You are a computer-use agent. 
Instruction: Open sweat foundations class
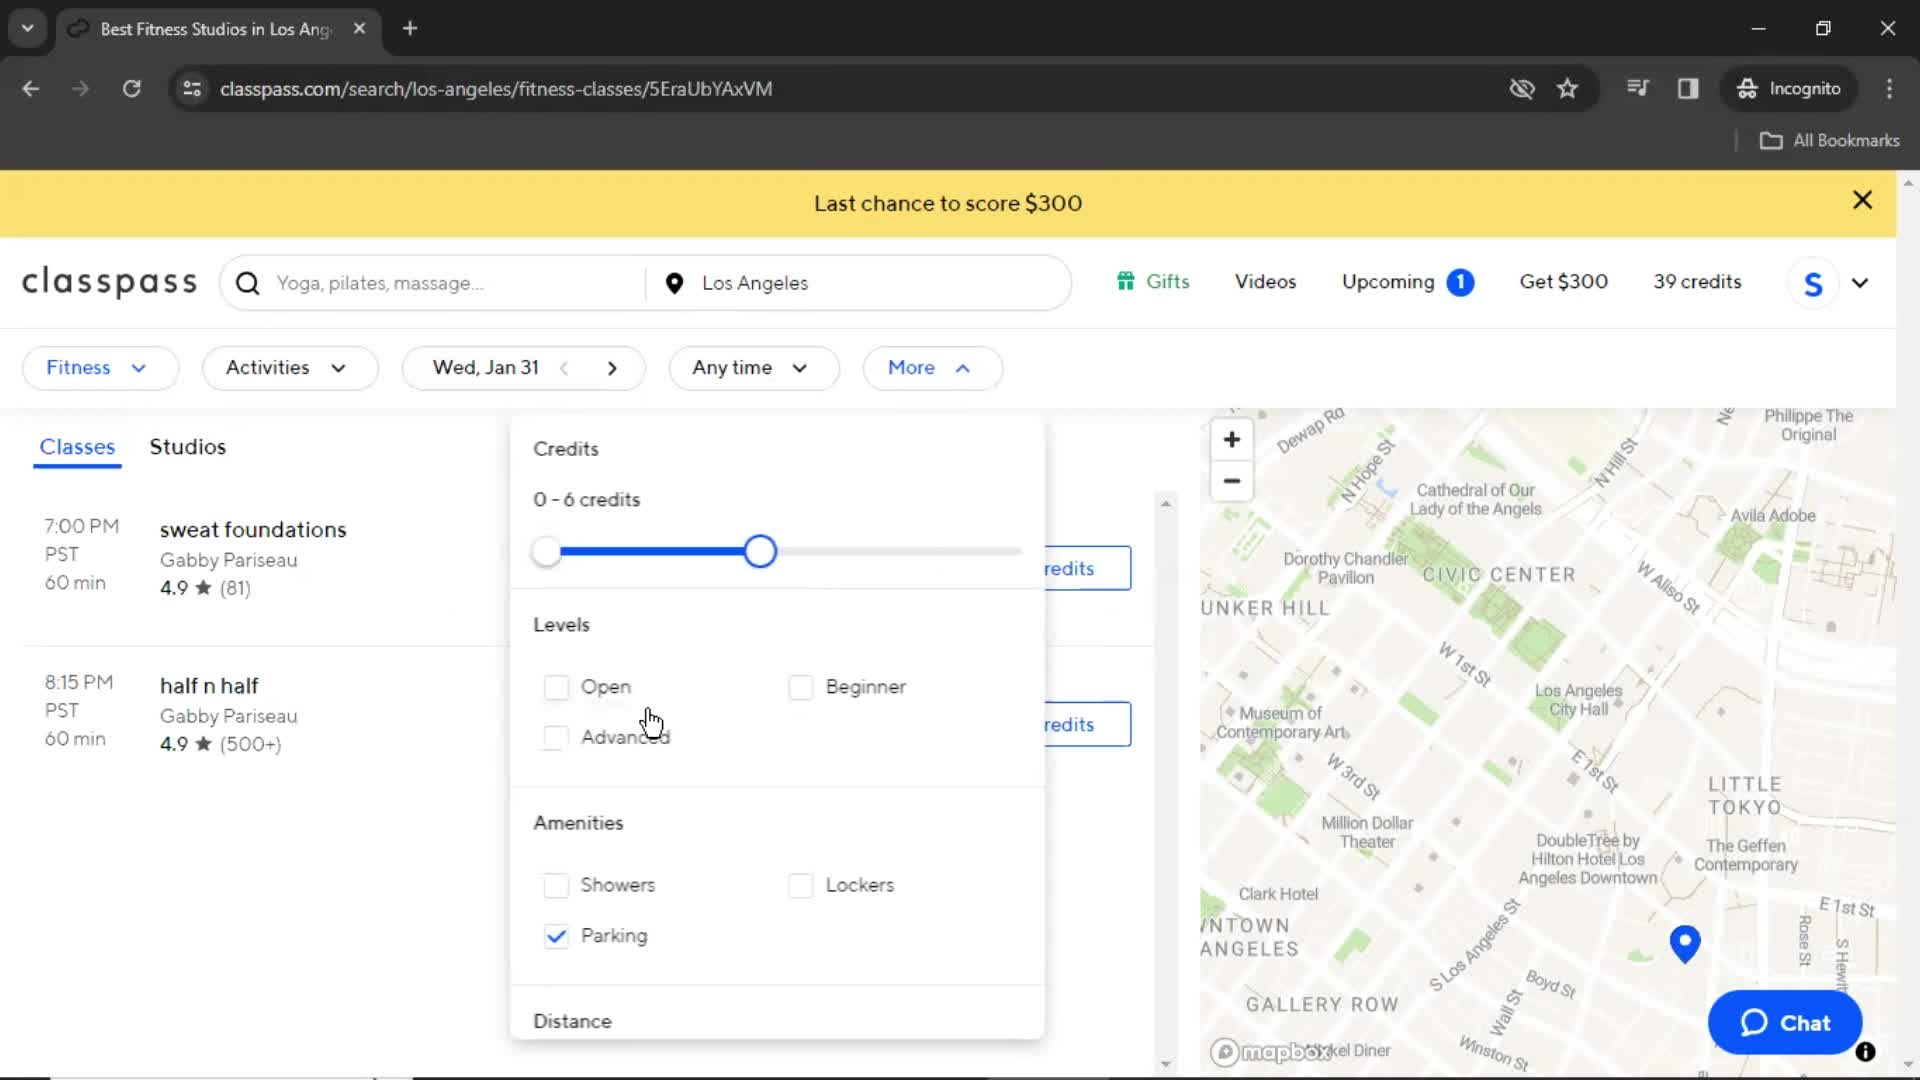click(253, 530)
